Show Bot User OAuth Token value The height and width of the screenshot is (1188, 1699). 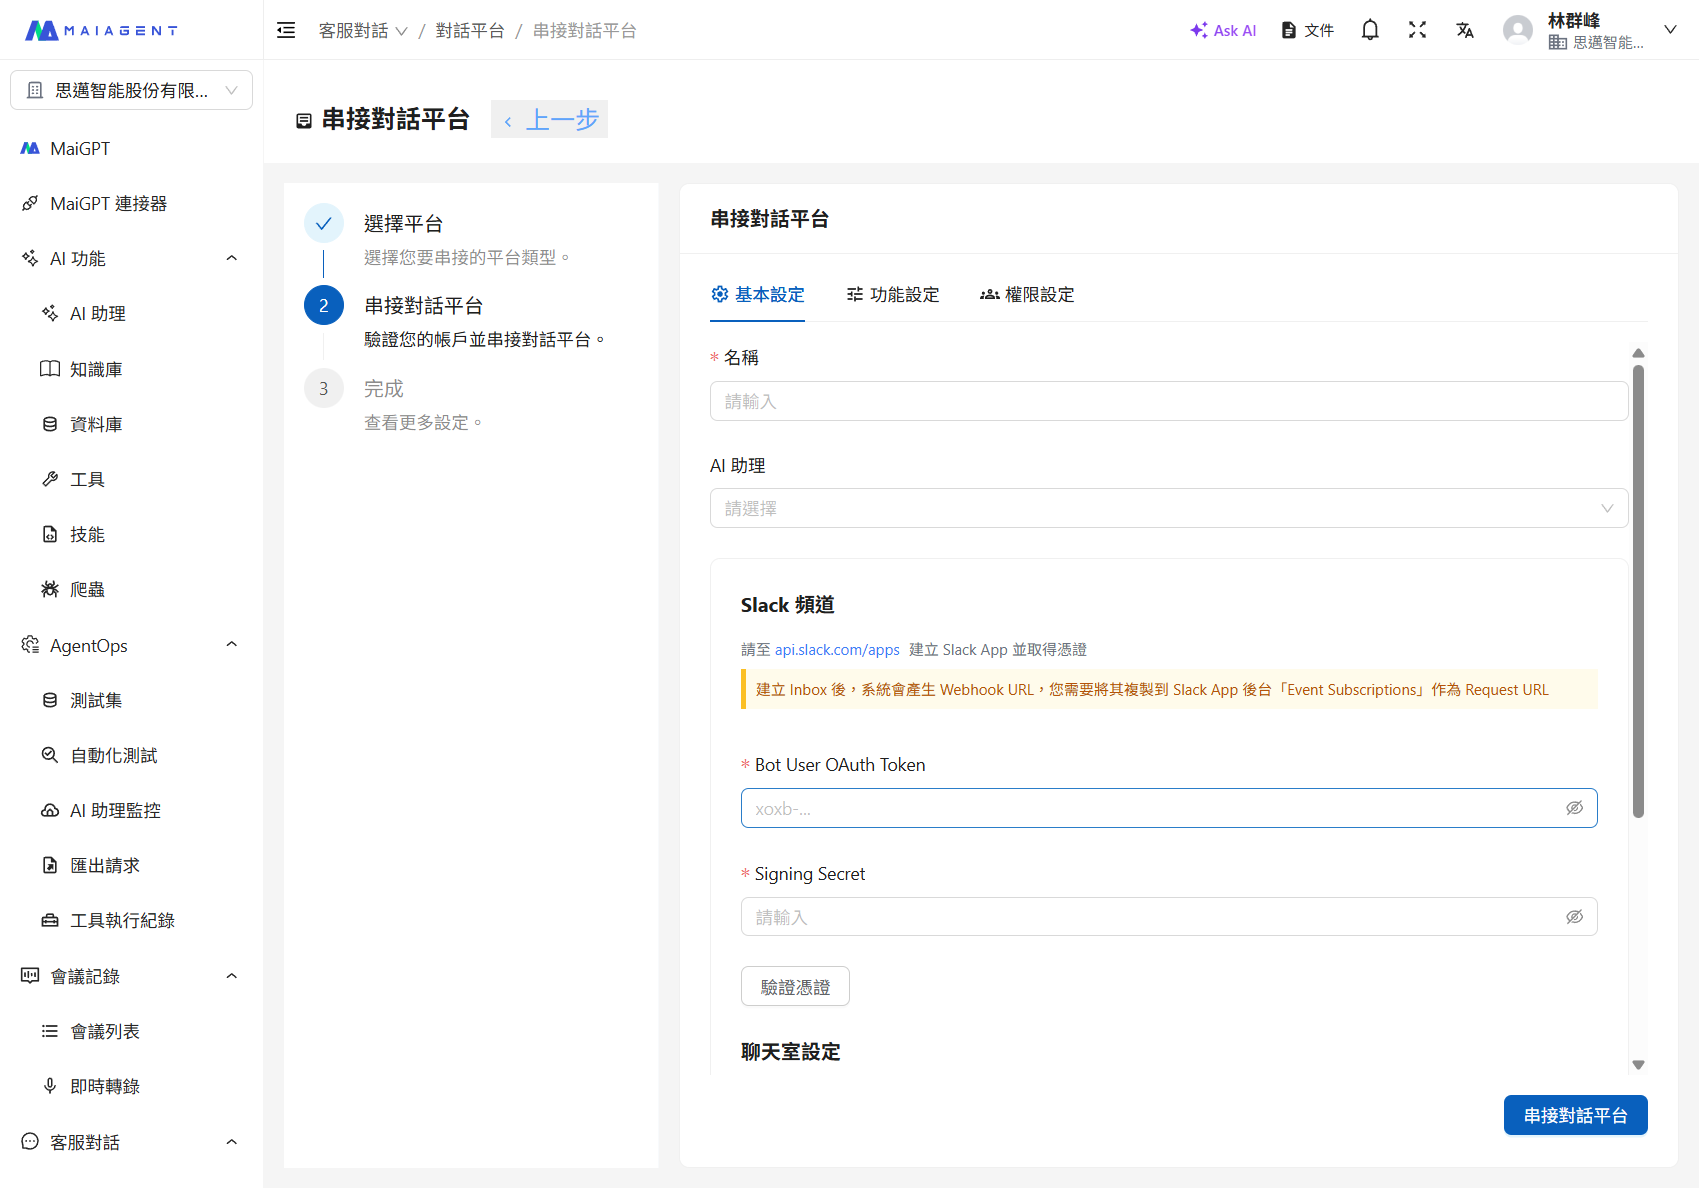(1574, 808)
